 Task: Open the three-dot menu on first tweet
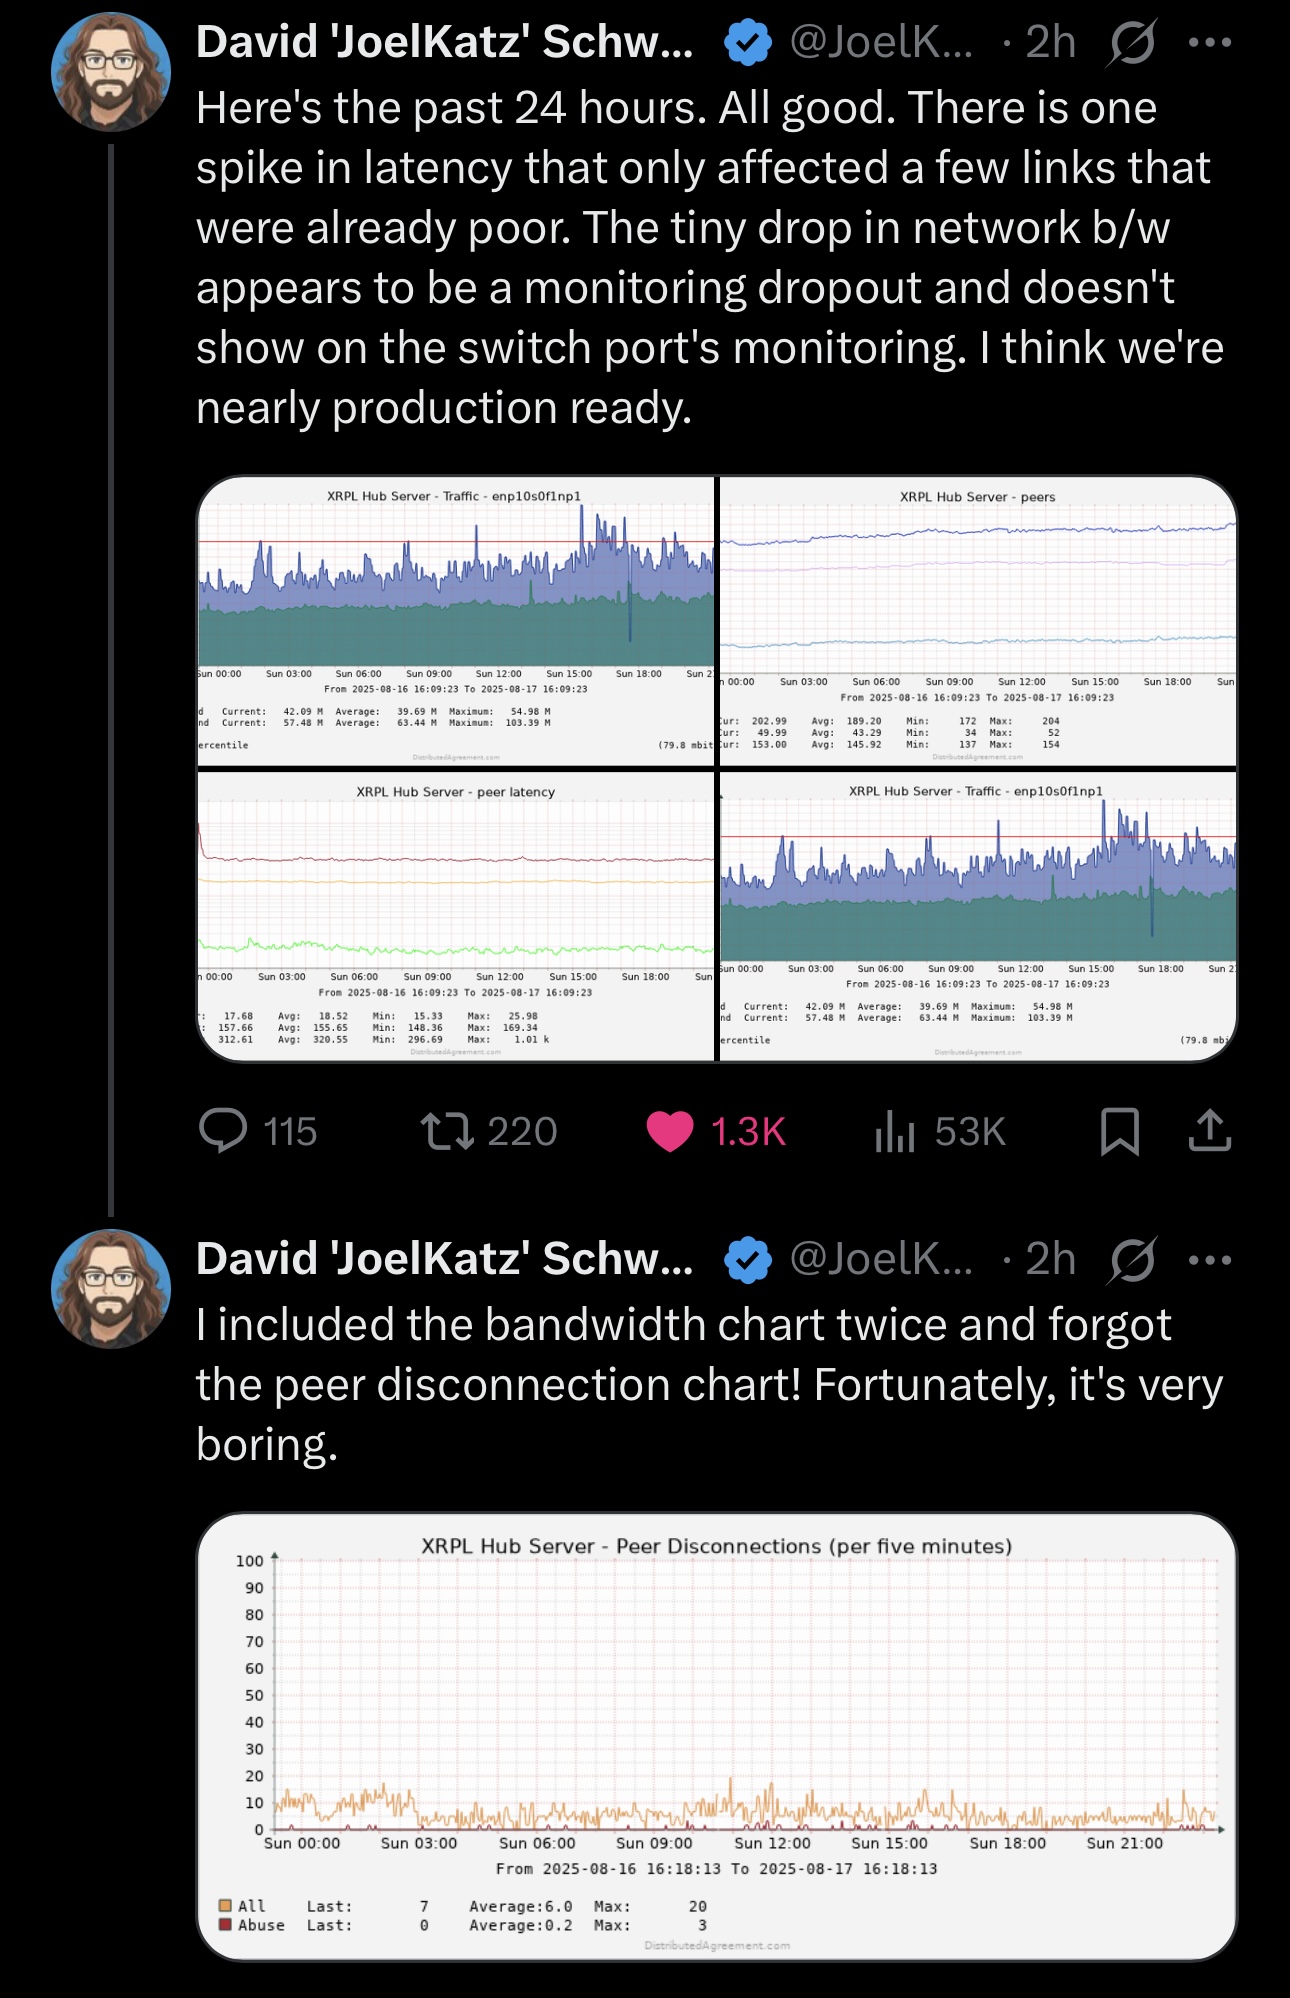(x=1210, y=42)
